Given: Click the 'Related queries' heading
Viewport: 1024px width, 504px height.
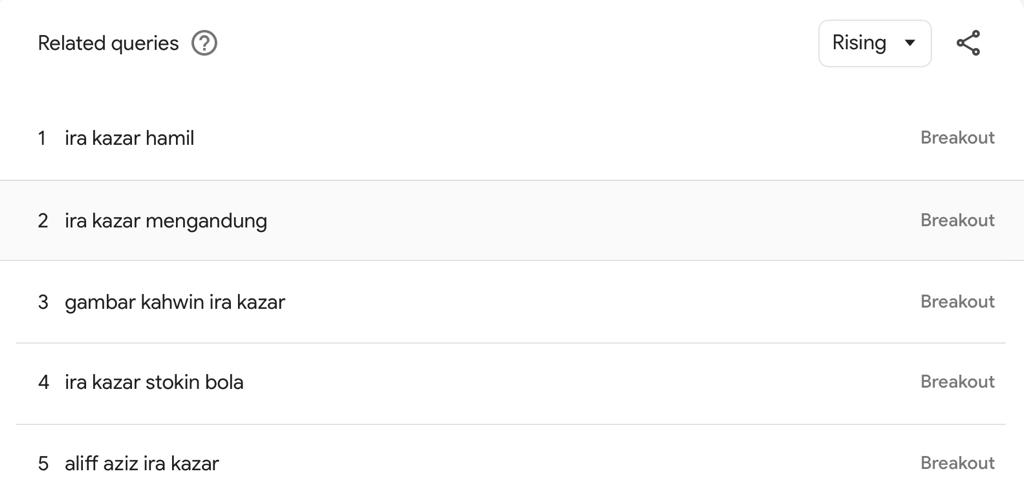Looking at the screenshot, I should click(108, 43).
